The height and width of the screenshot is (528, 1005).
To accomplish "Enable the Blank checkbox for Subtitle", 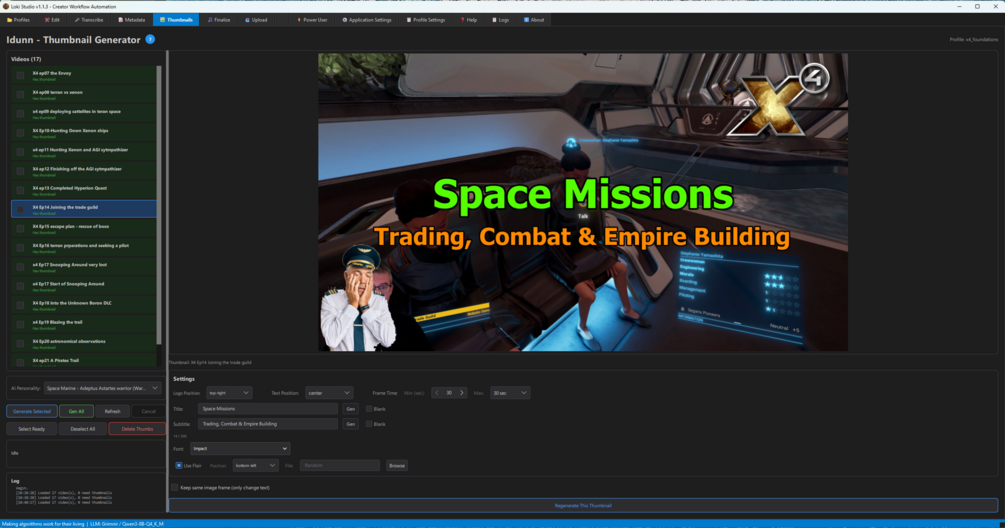I will pyautogui.click(x=369, y=424).
